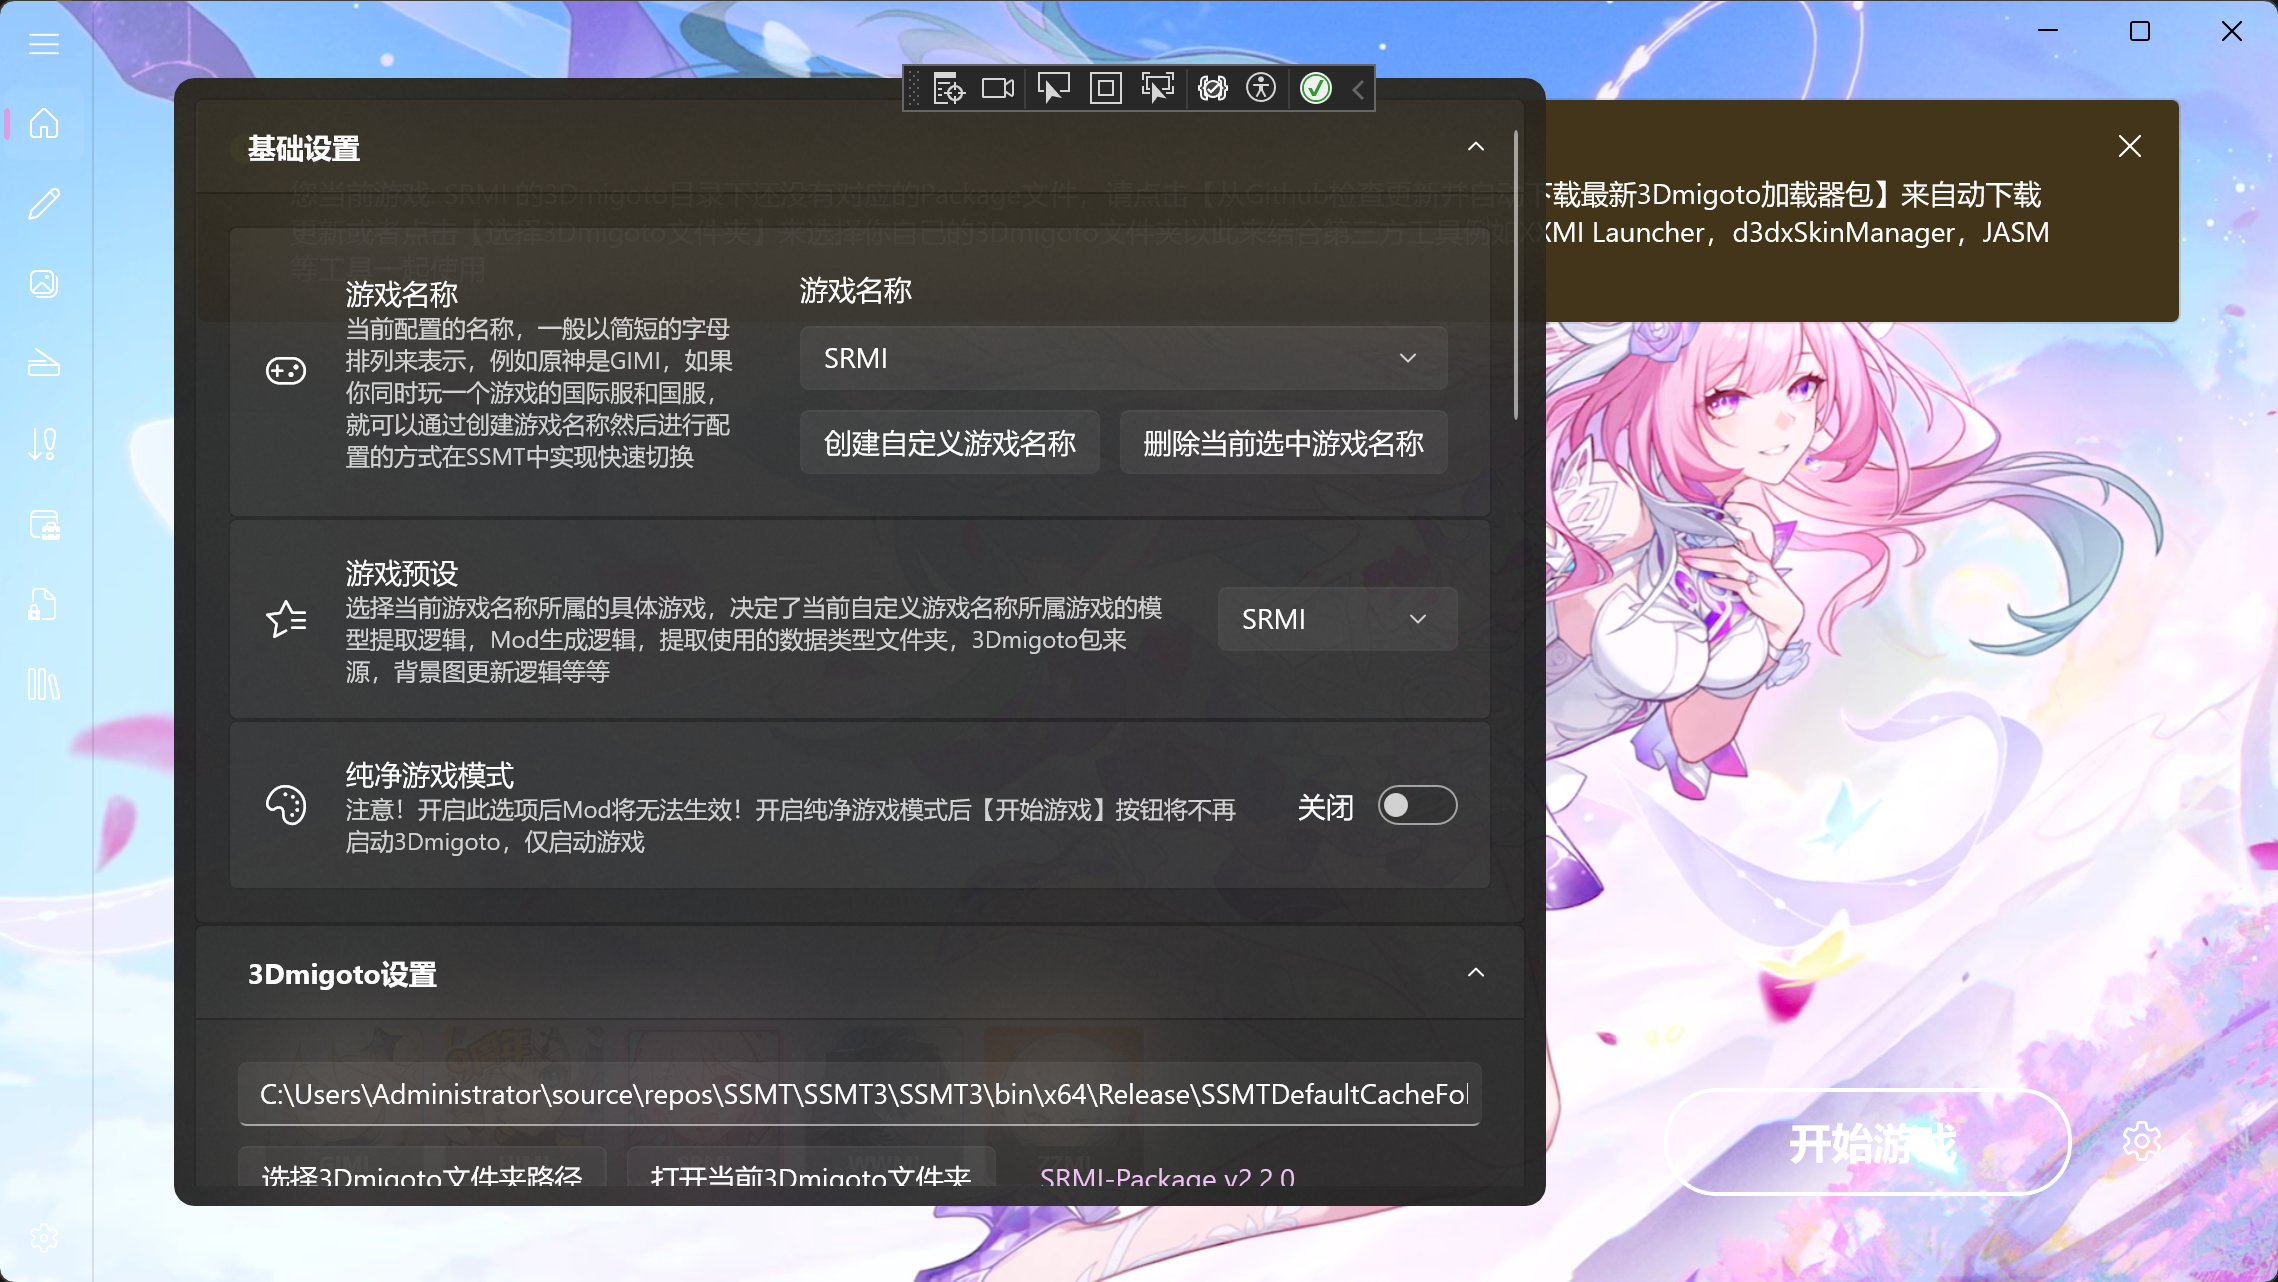Toggle the 纯净游戏模式 switch on
Screen dimensions: 2278x1282
pos(1416,805)
